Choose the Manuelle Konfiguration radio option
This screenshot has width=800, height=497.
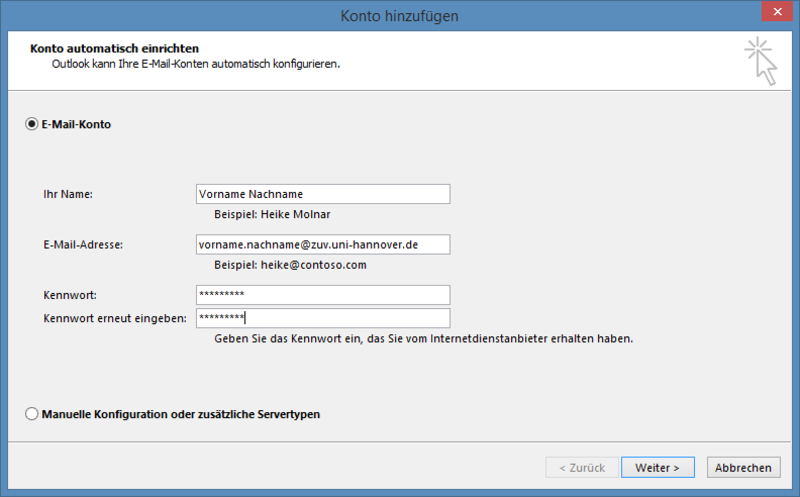coord(32,414)
